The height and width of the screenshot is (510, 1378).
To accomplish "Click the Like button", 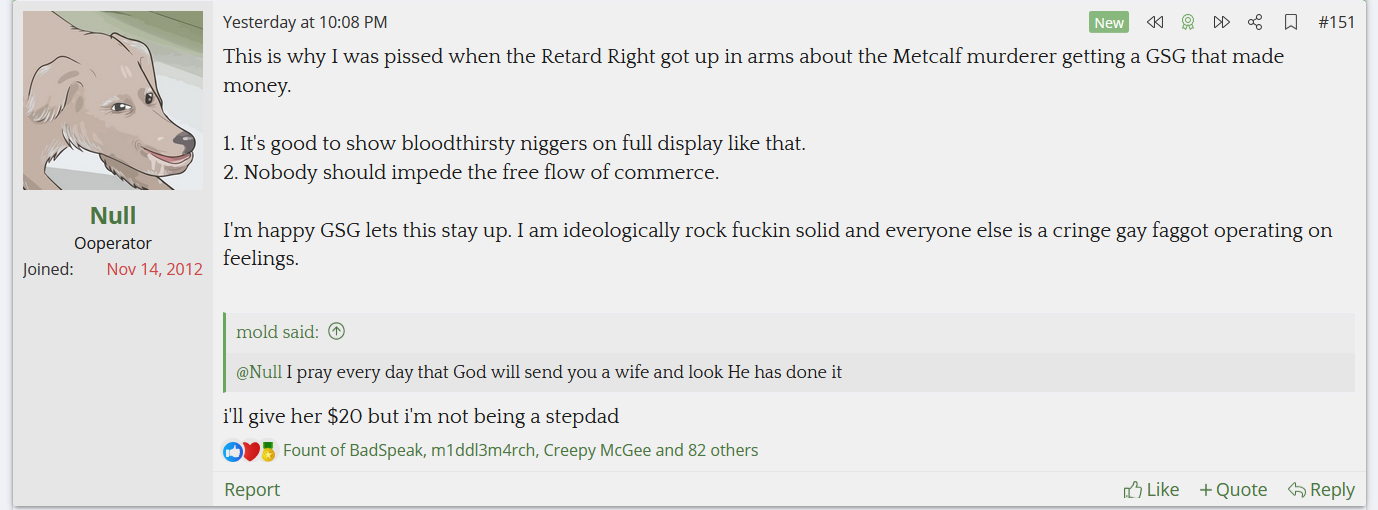I will click(1151, 489).
